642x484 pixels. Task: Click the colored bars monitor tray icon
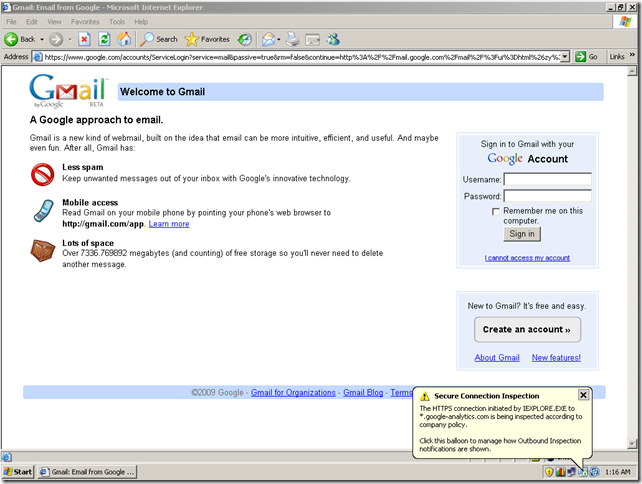[x=560, y=472]
